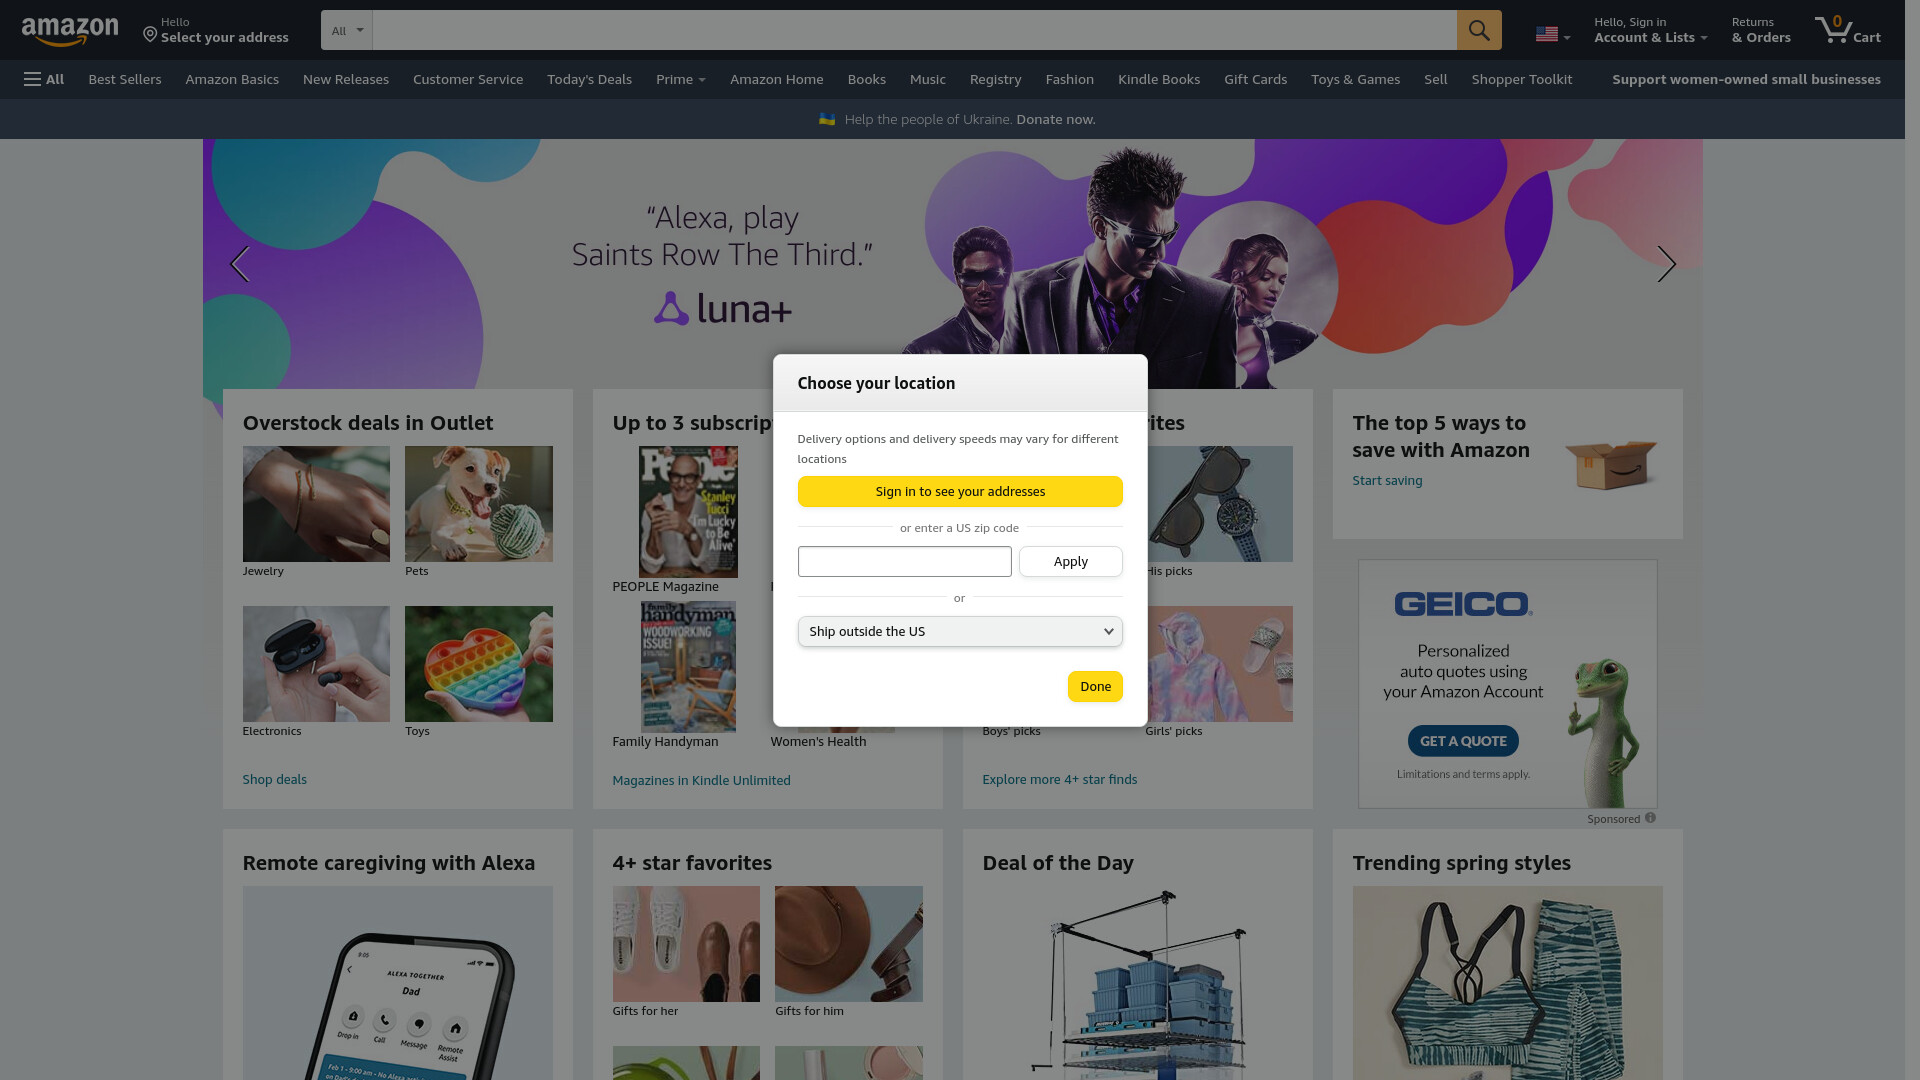Expand Account & Lists menu
1920x1080 pixels.
[x=1650, y=30]
